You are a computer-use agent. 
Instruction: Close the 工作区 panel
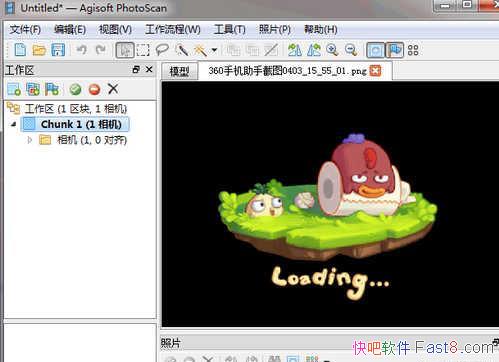click(149, 69)
